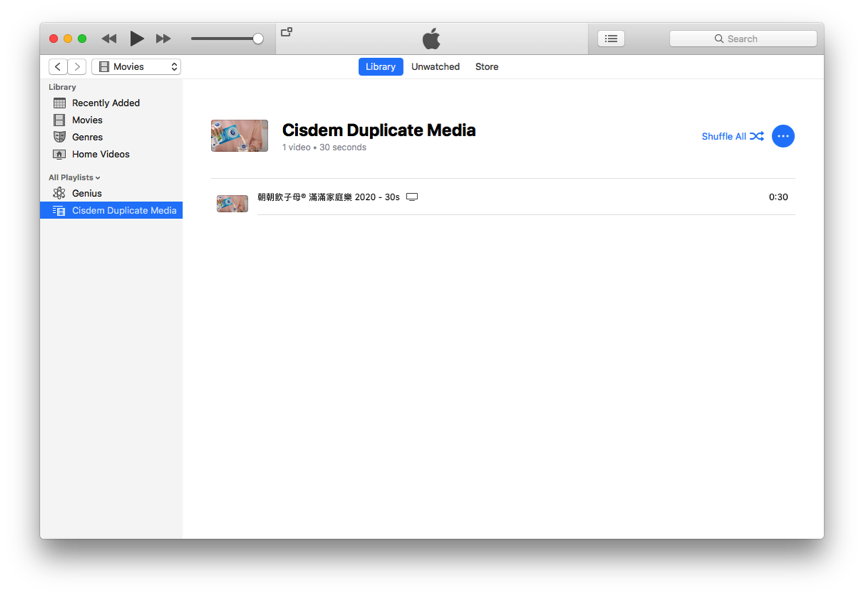
Task: Open the Up Next list button
Action: [x=611, y=39]
